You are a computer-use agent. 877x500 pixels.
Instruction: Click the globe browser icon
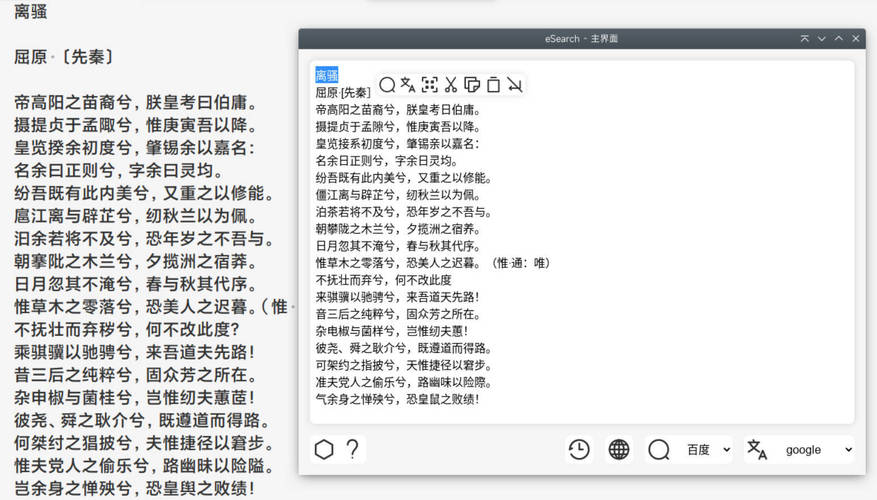[x=619, y=450]
